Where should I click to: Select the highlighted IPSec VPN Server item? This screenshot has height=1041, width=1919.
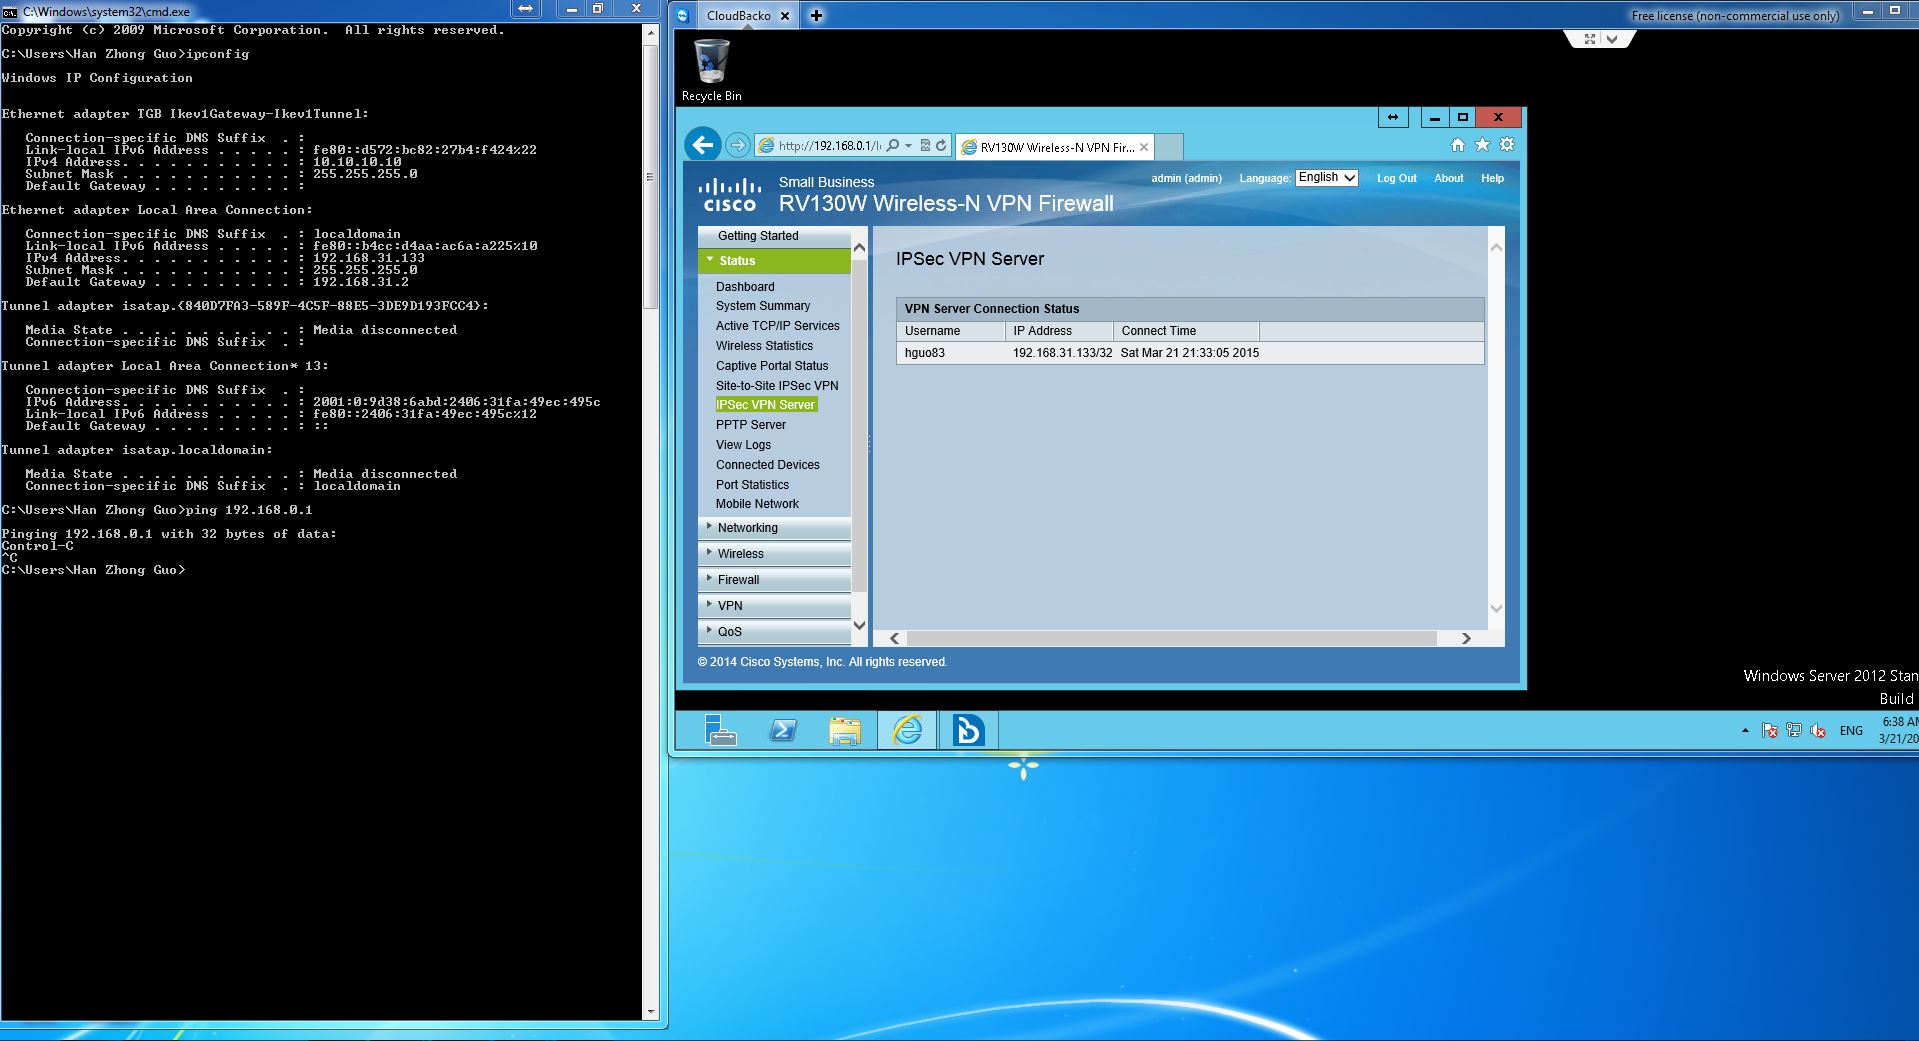click(x=766, y=405)
